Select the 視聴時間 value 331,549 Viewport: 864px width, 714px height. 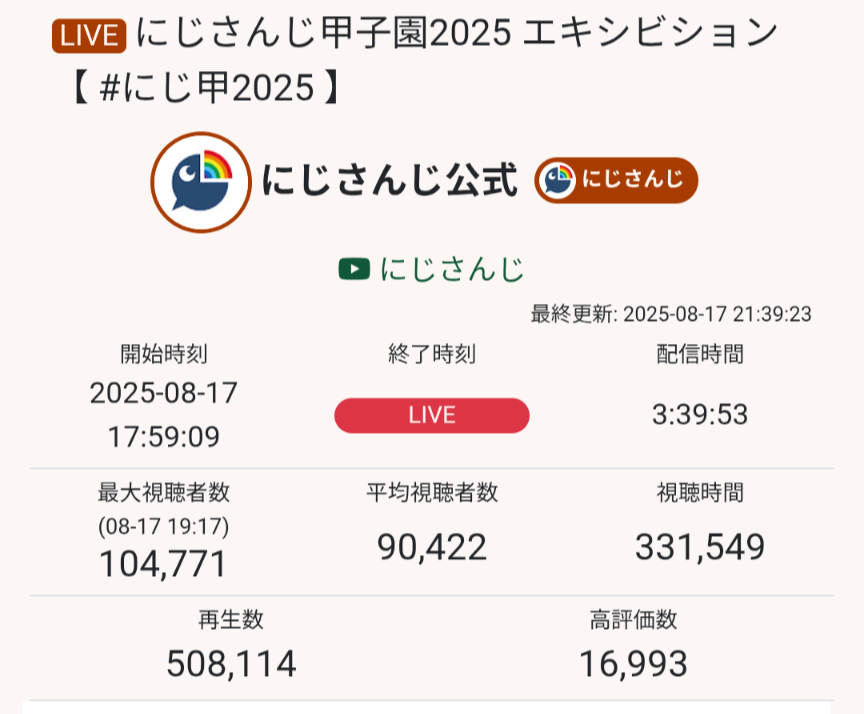700,547
